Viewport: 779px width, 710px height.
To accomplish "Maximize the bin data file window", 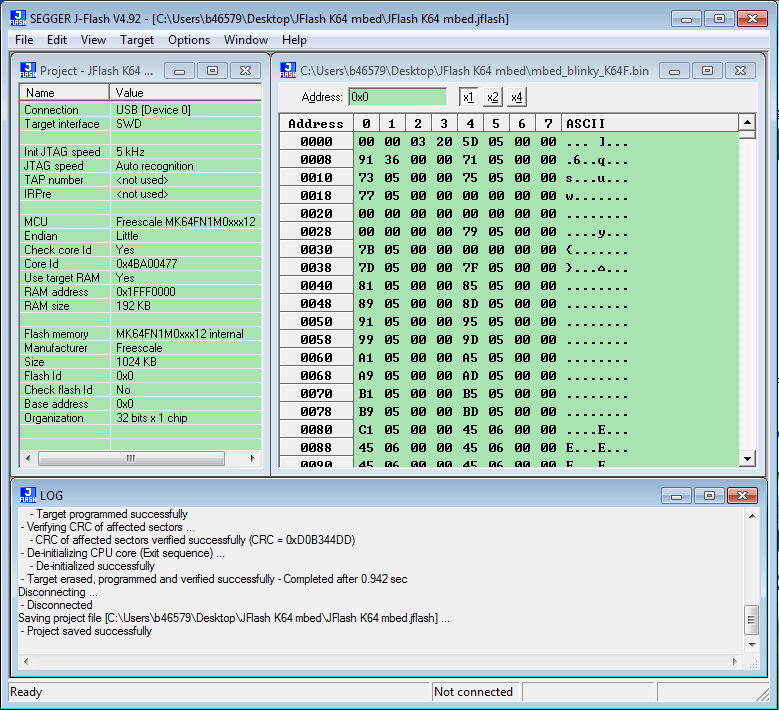I will (x=707, y=71).
